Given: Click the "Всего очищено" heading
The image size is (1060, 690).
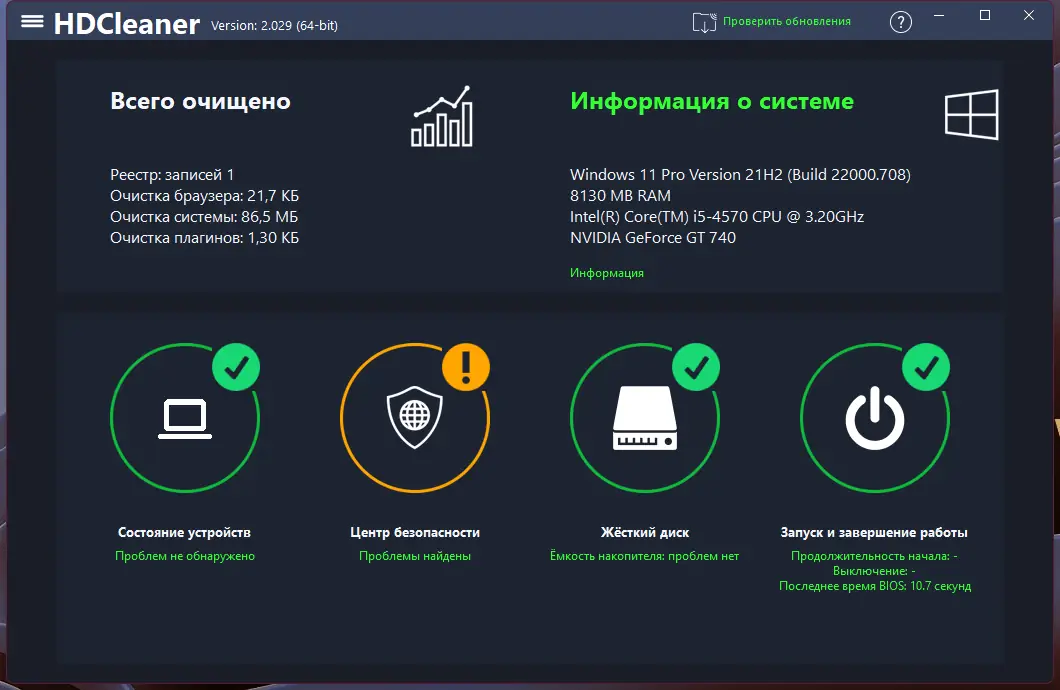Looking at the screenshot, I should [x=201, y=101].
